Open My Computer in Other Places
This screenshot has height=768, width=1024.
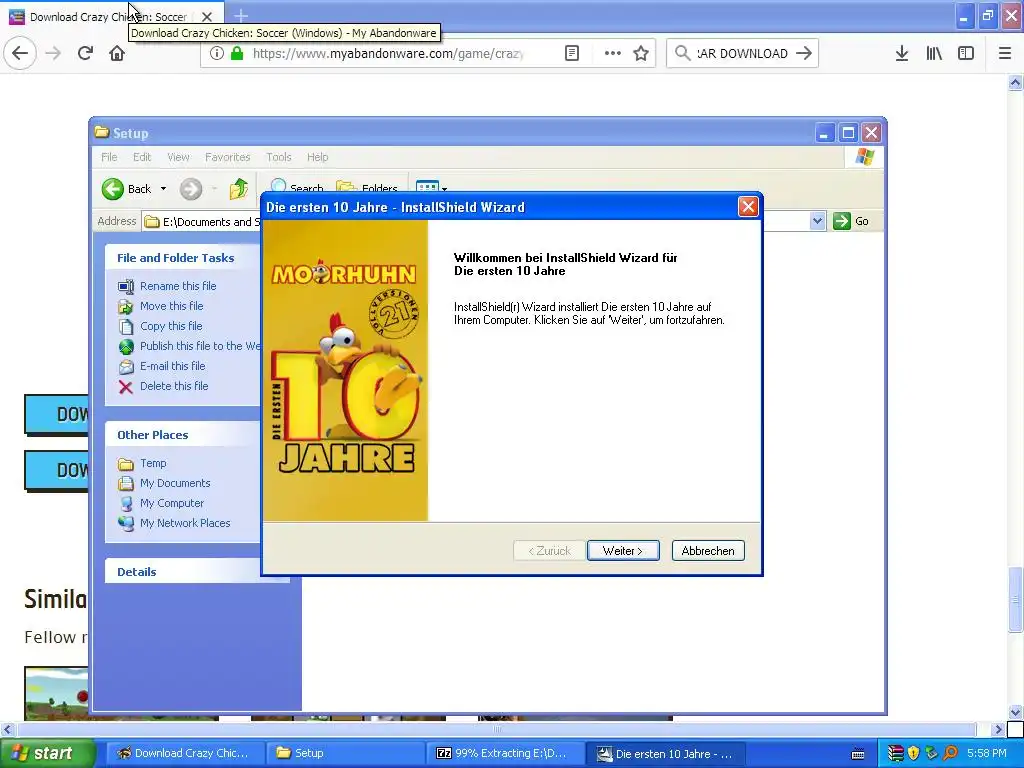point(172,503)
